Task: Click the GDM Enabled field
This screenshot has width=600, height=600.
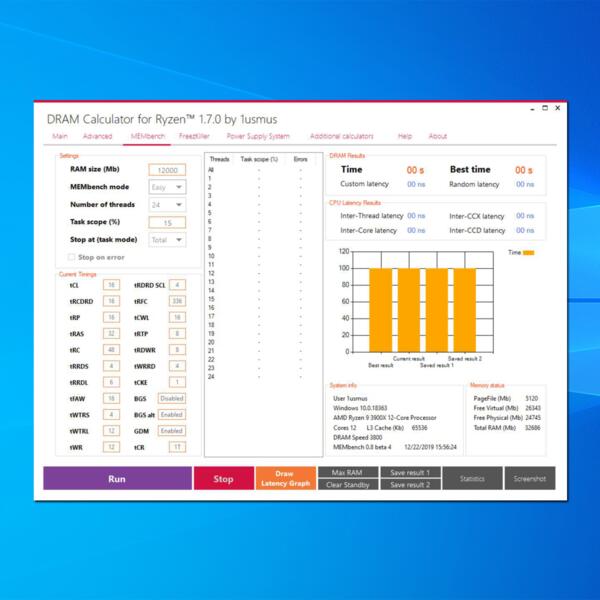Action: coord(172,430)
